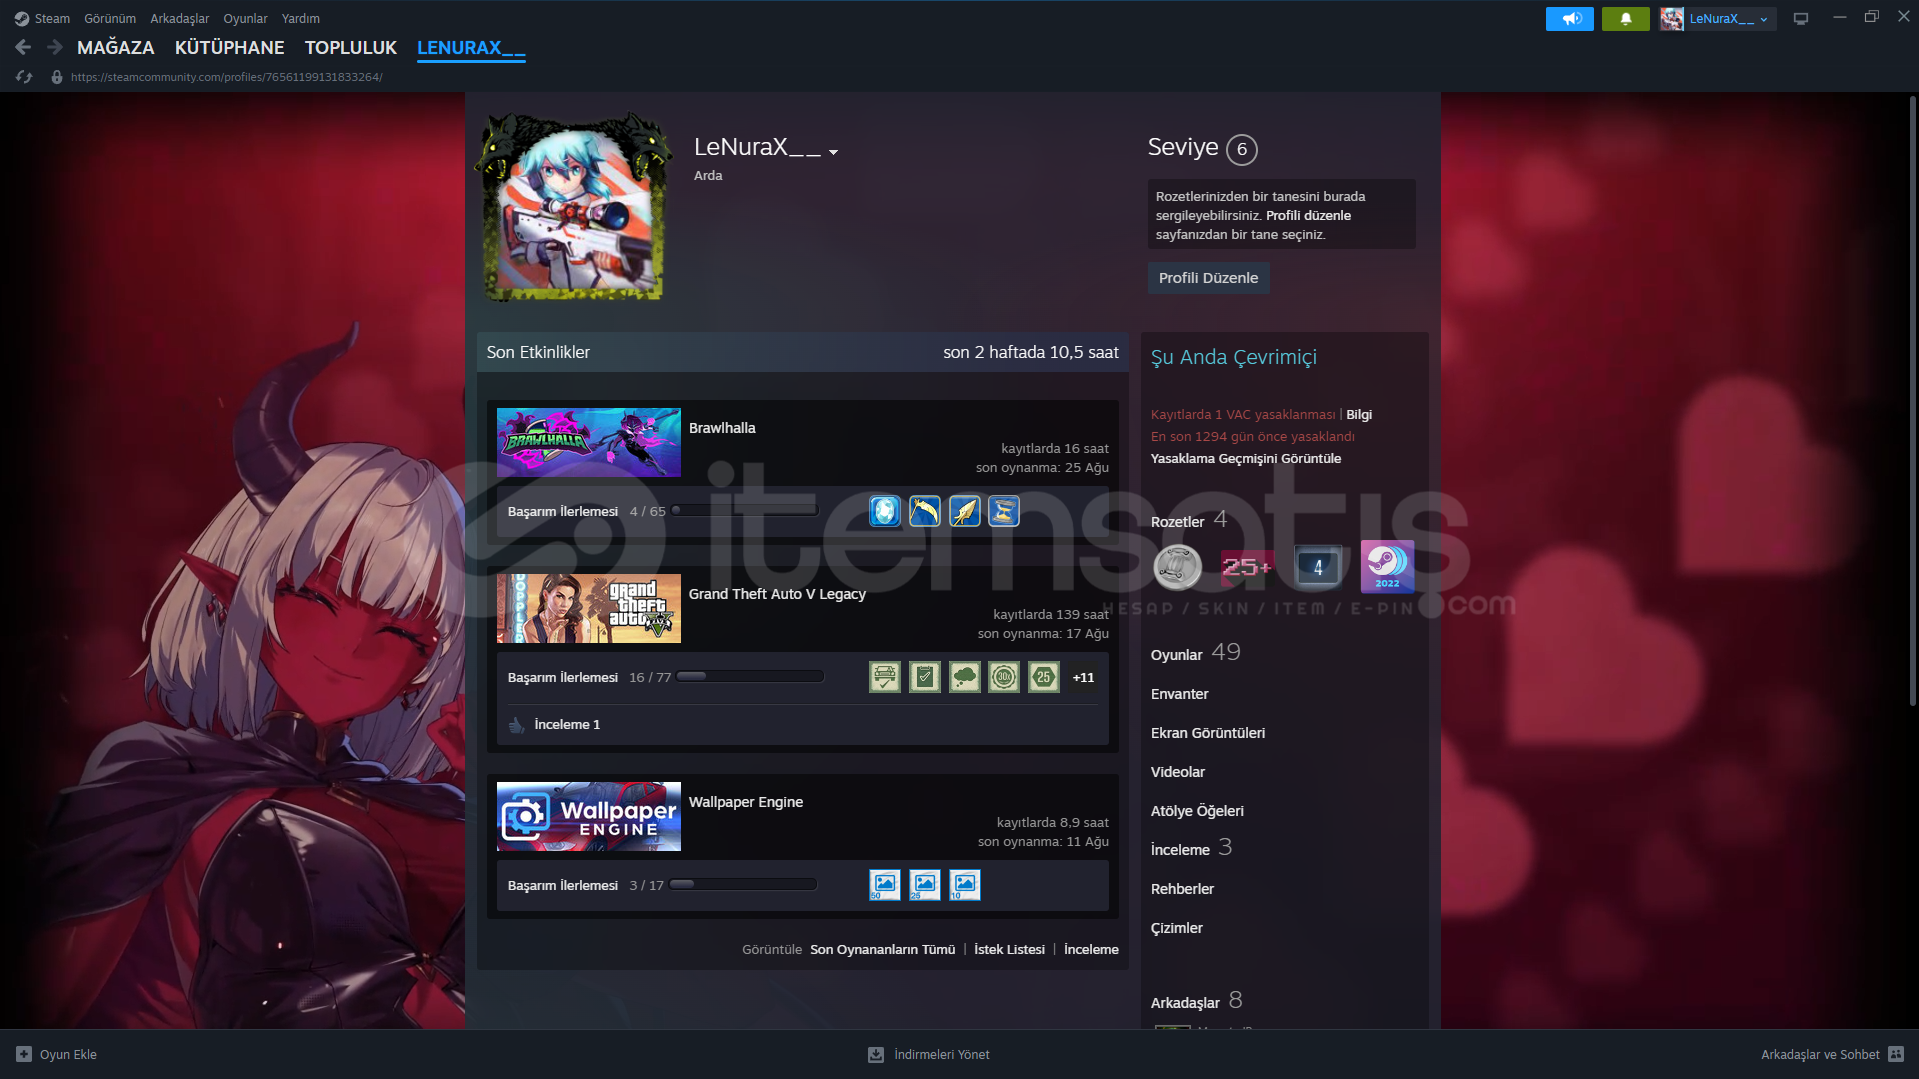
Task: Click the Brawlhalla achievement progress bar
Action: tap(745, 510)
